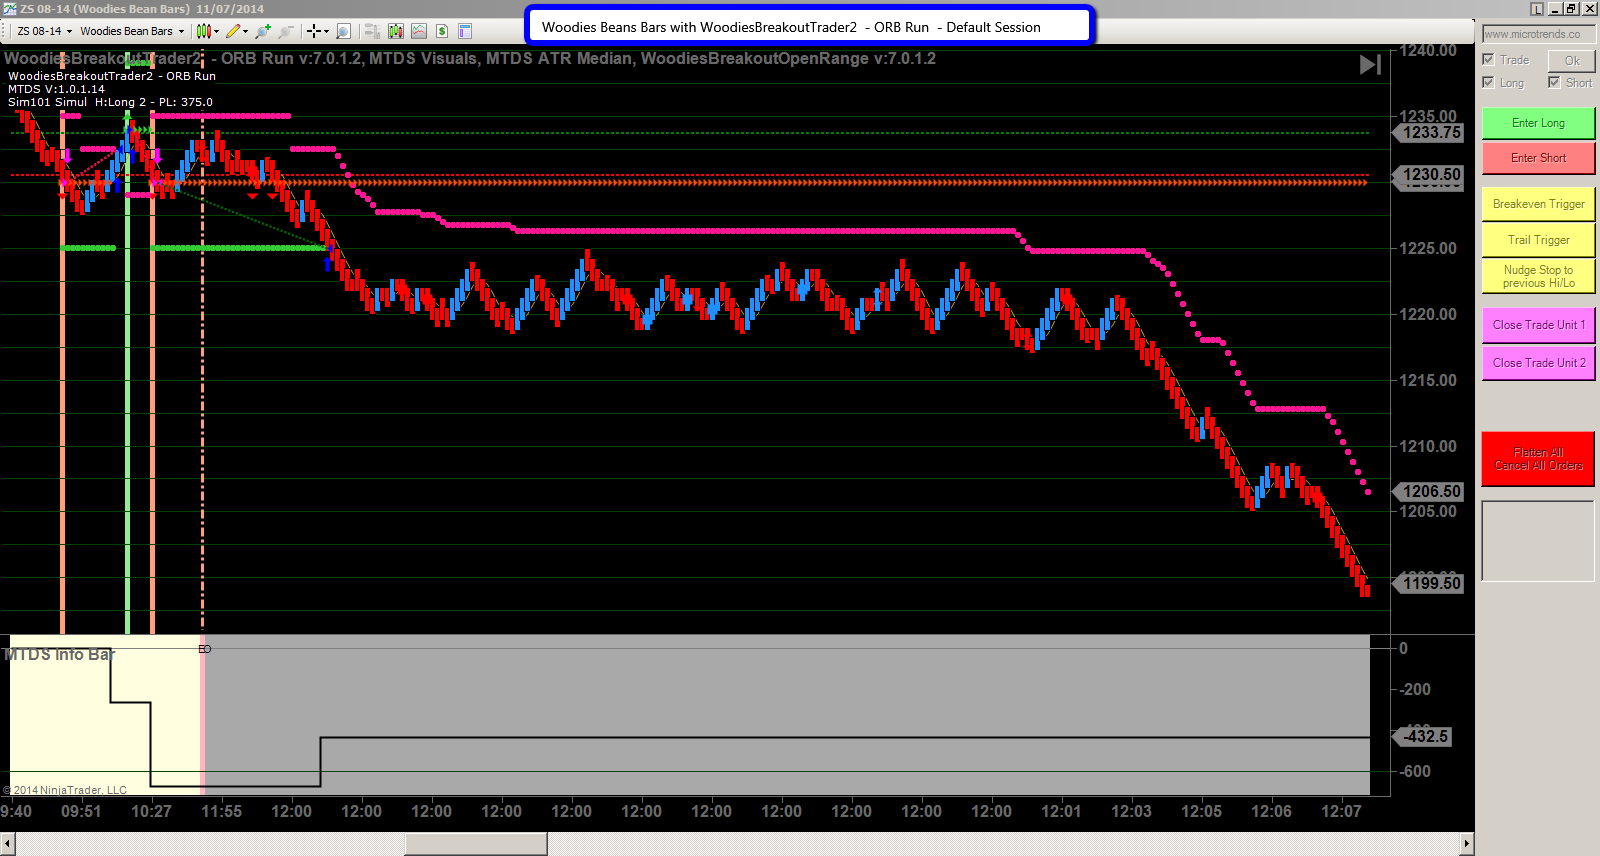Image resolution: width=1600 pixels, height=856 pixels.
Task: Click the Enter Short button
Action: coord(1538,158)
